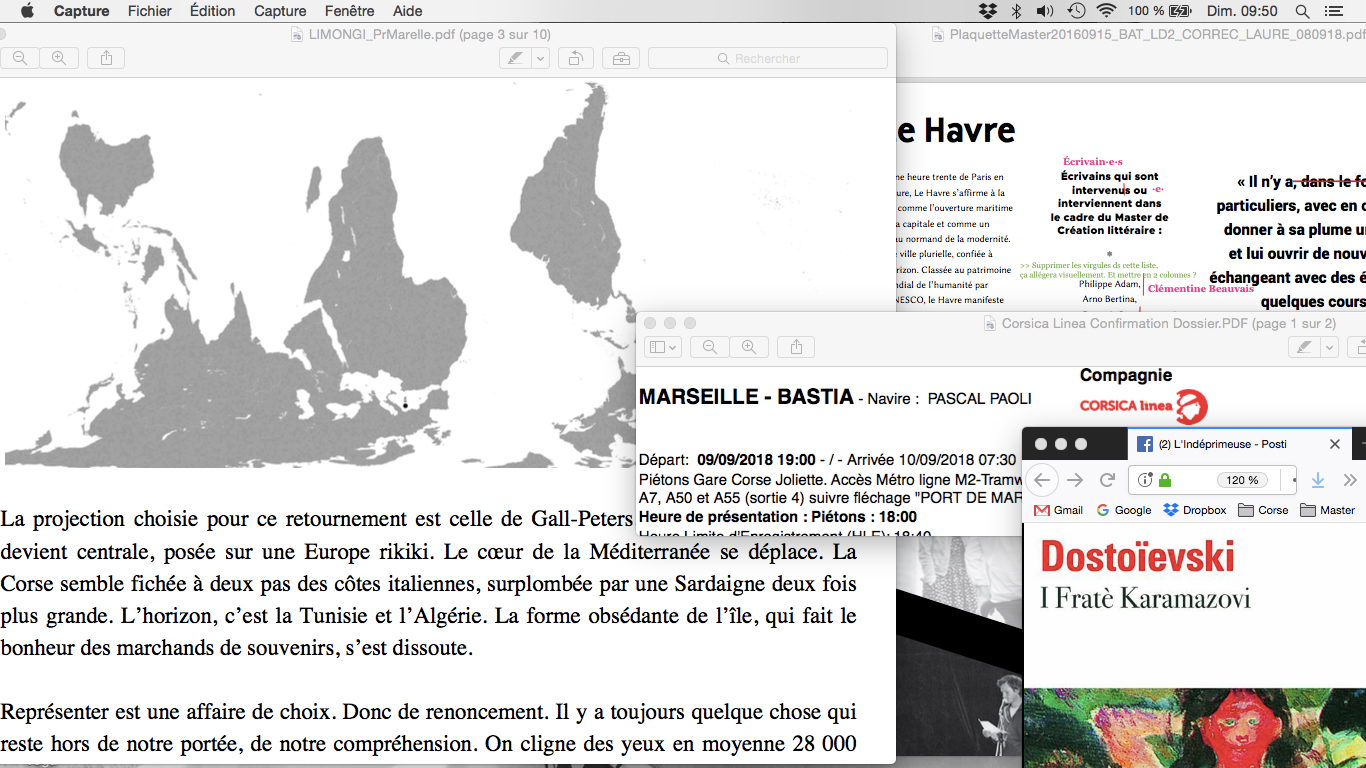1366x768 pixels.
Task: Zoom in on the Corsica Linea PDF
Action: click(x=749, y=347)
